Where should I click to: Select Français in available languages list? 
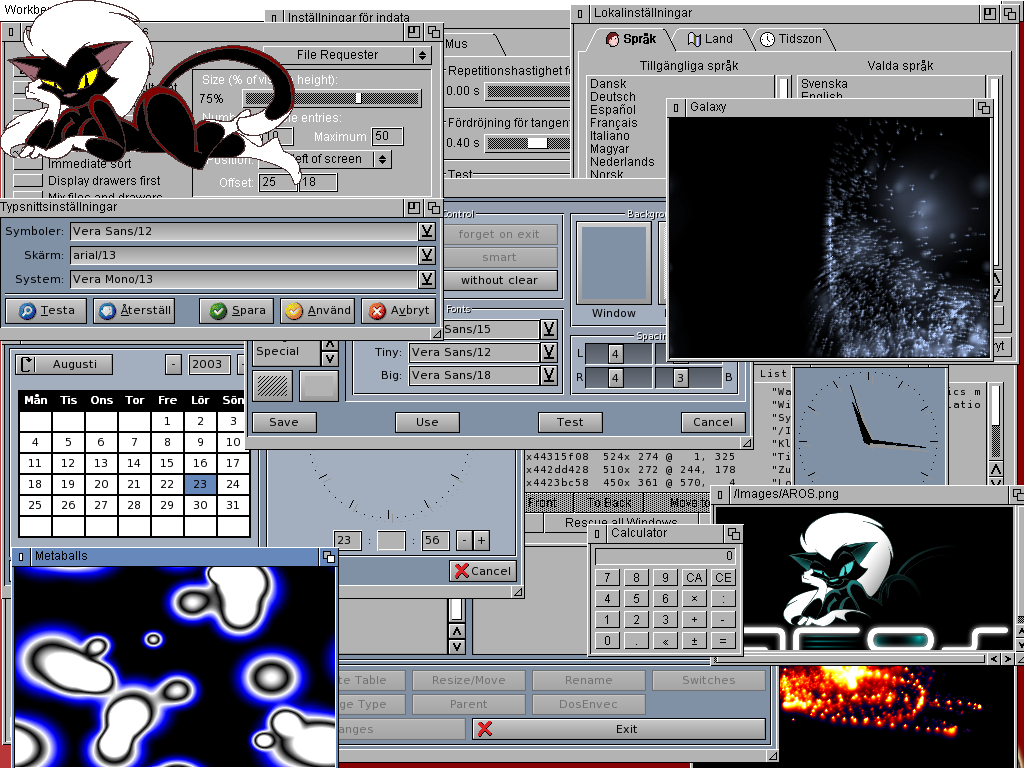(x=613, y=123)
